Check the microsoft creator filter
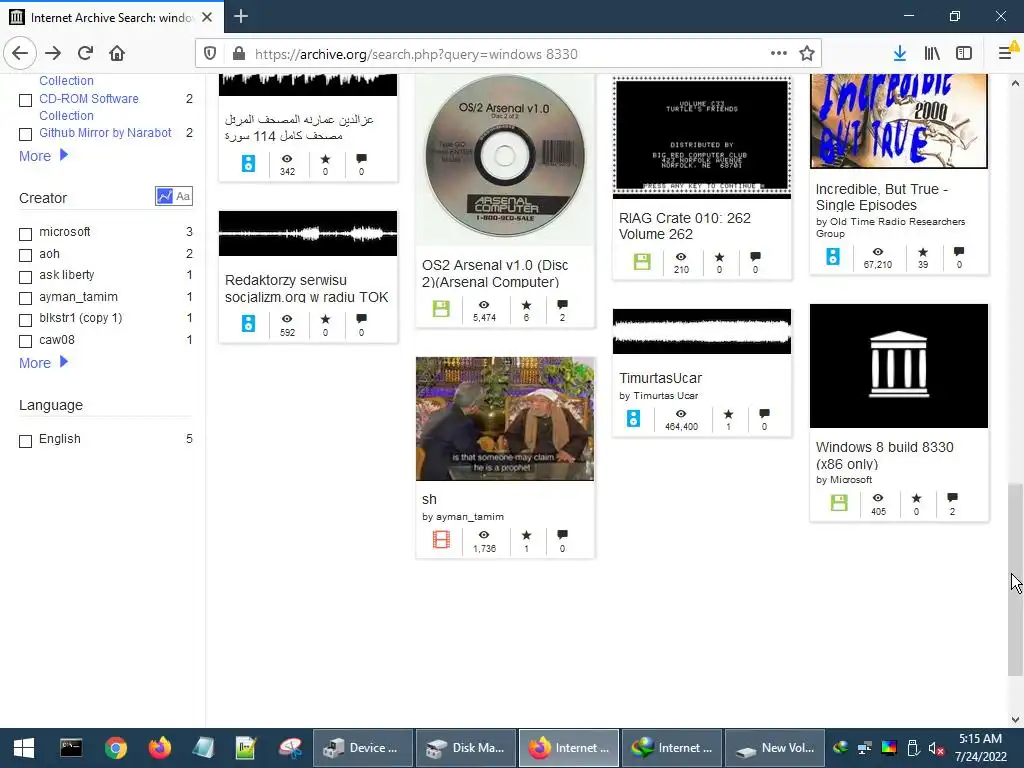 point(25,234)
